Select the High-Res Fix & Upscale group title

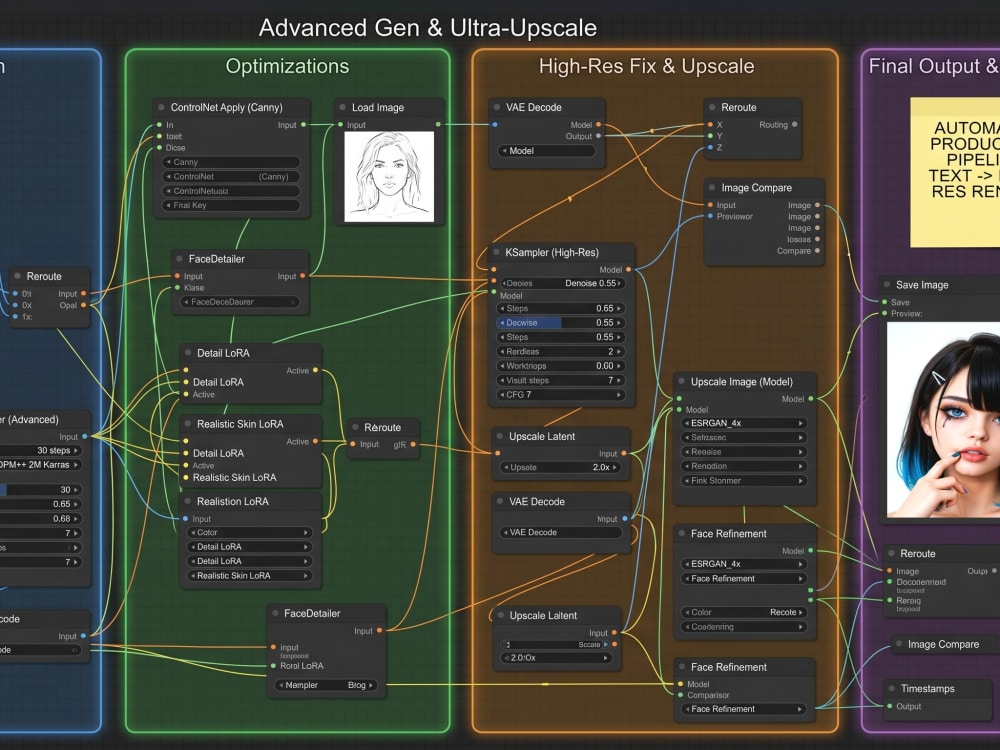pyautogui.click(x=647, y=66)
